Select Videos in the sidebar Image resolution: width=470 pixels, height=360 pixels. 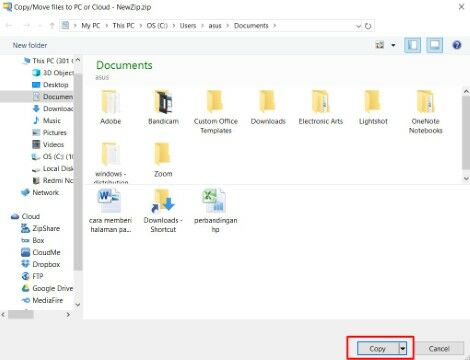tap(48, 145)
